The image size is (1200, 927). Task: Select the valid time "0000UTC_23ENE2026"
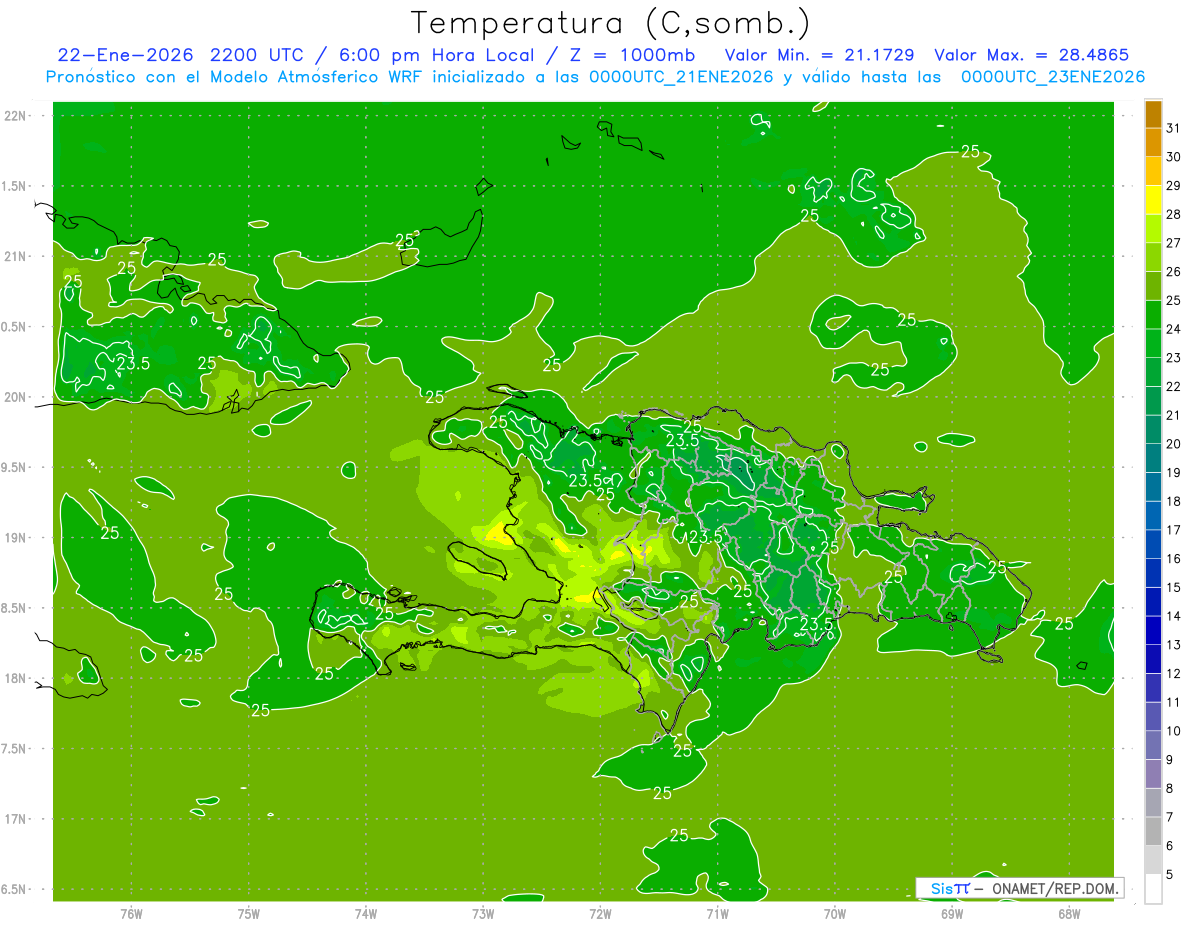(x=1053, y=77)
